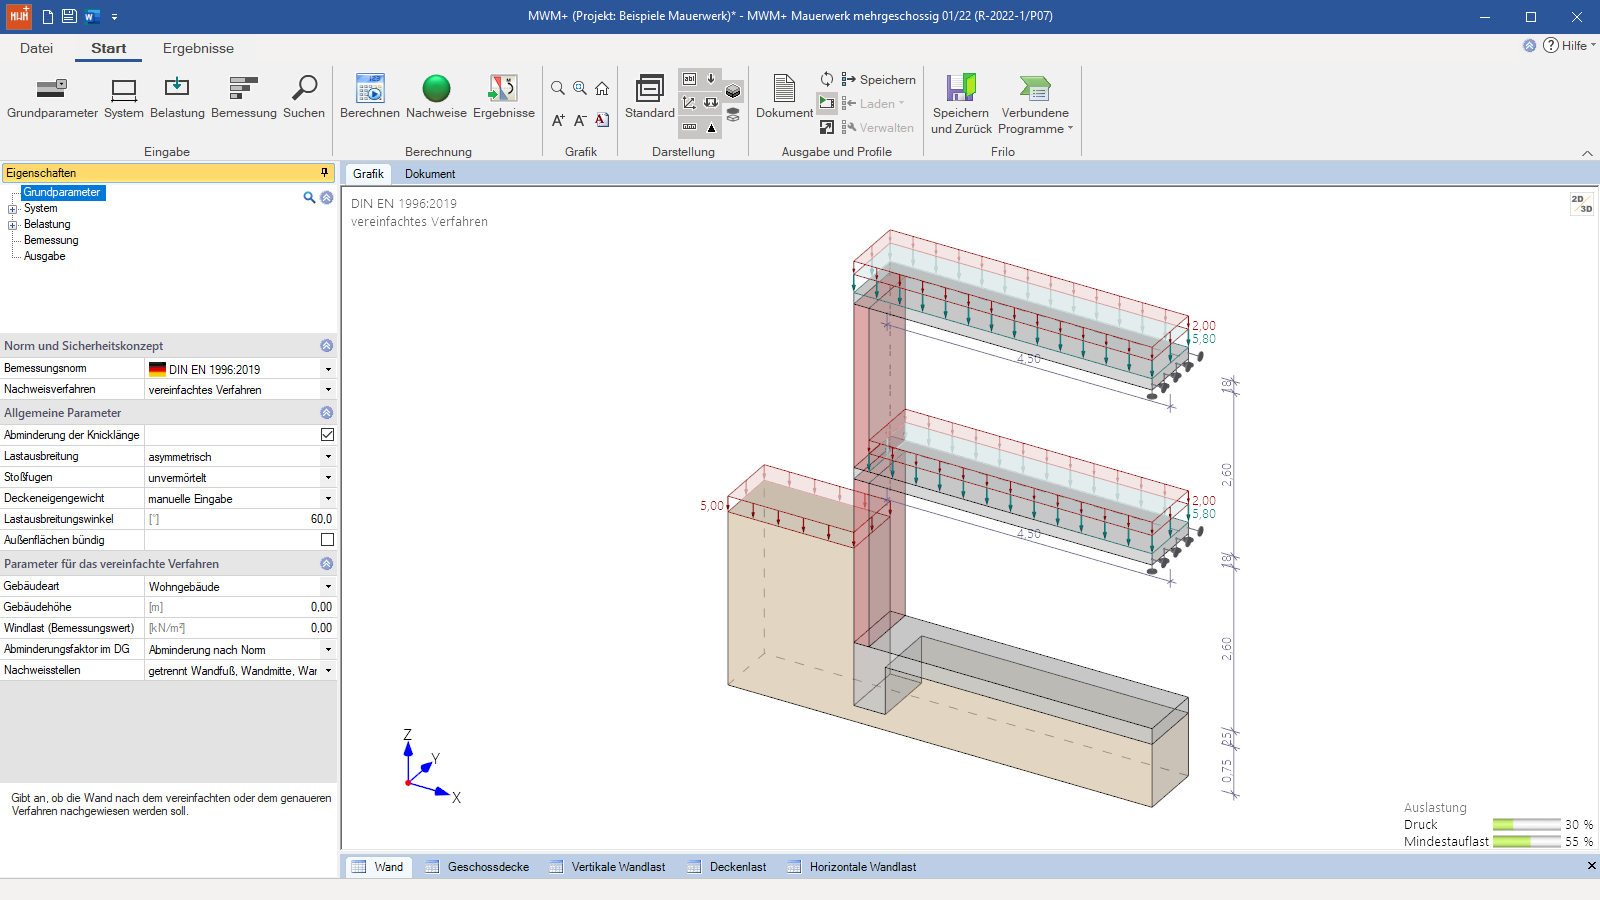Click Speichern und Zurück
Image resolution: width=1600 pixels, height=900 pixels.
pyautogui.click(x=961, y=104)
